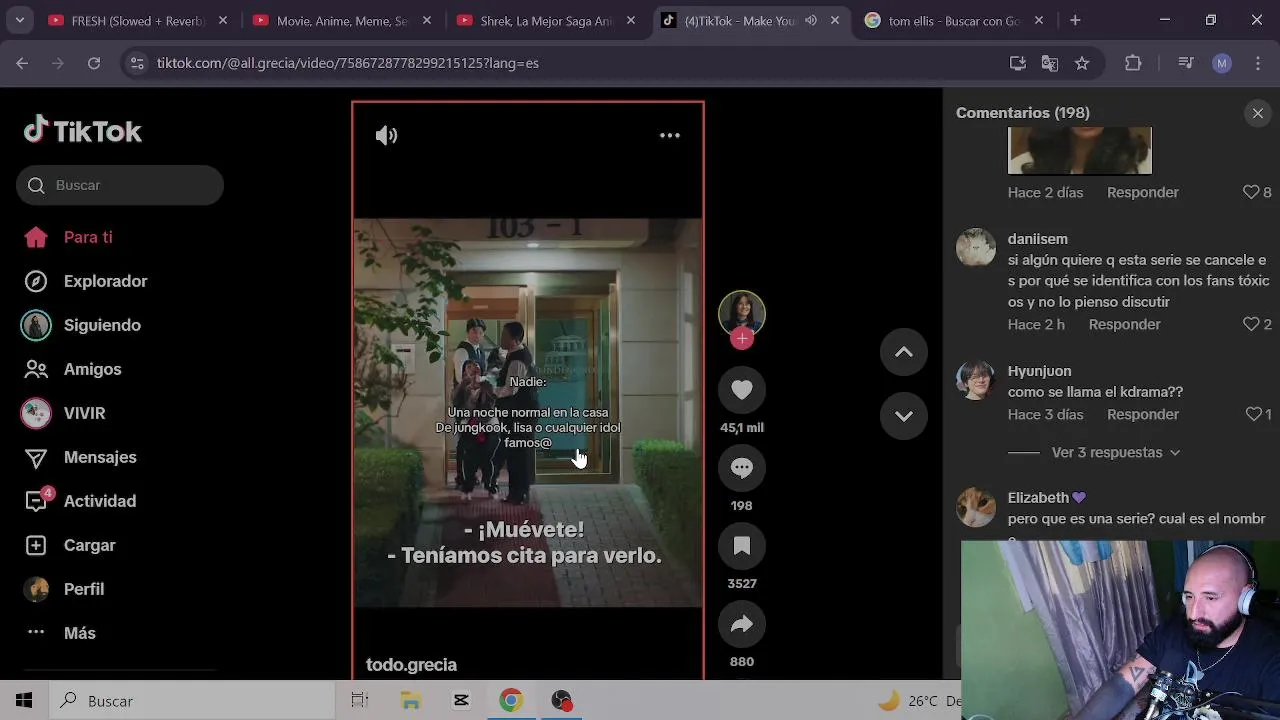Open daniisem profile name
The width and height of the screenshot is (1280, 720).
tap(1038, 239)
